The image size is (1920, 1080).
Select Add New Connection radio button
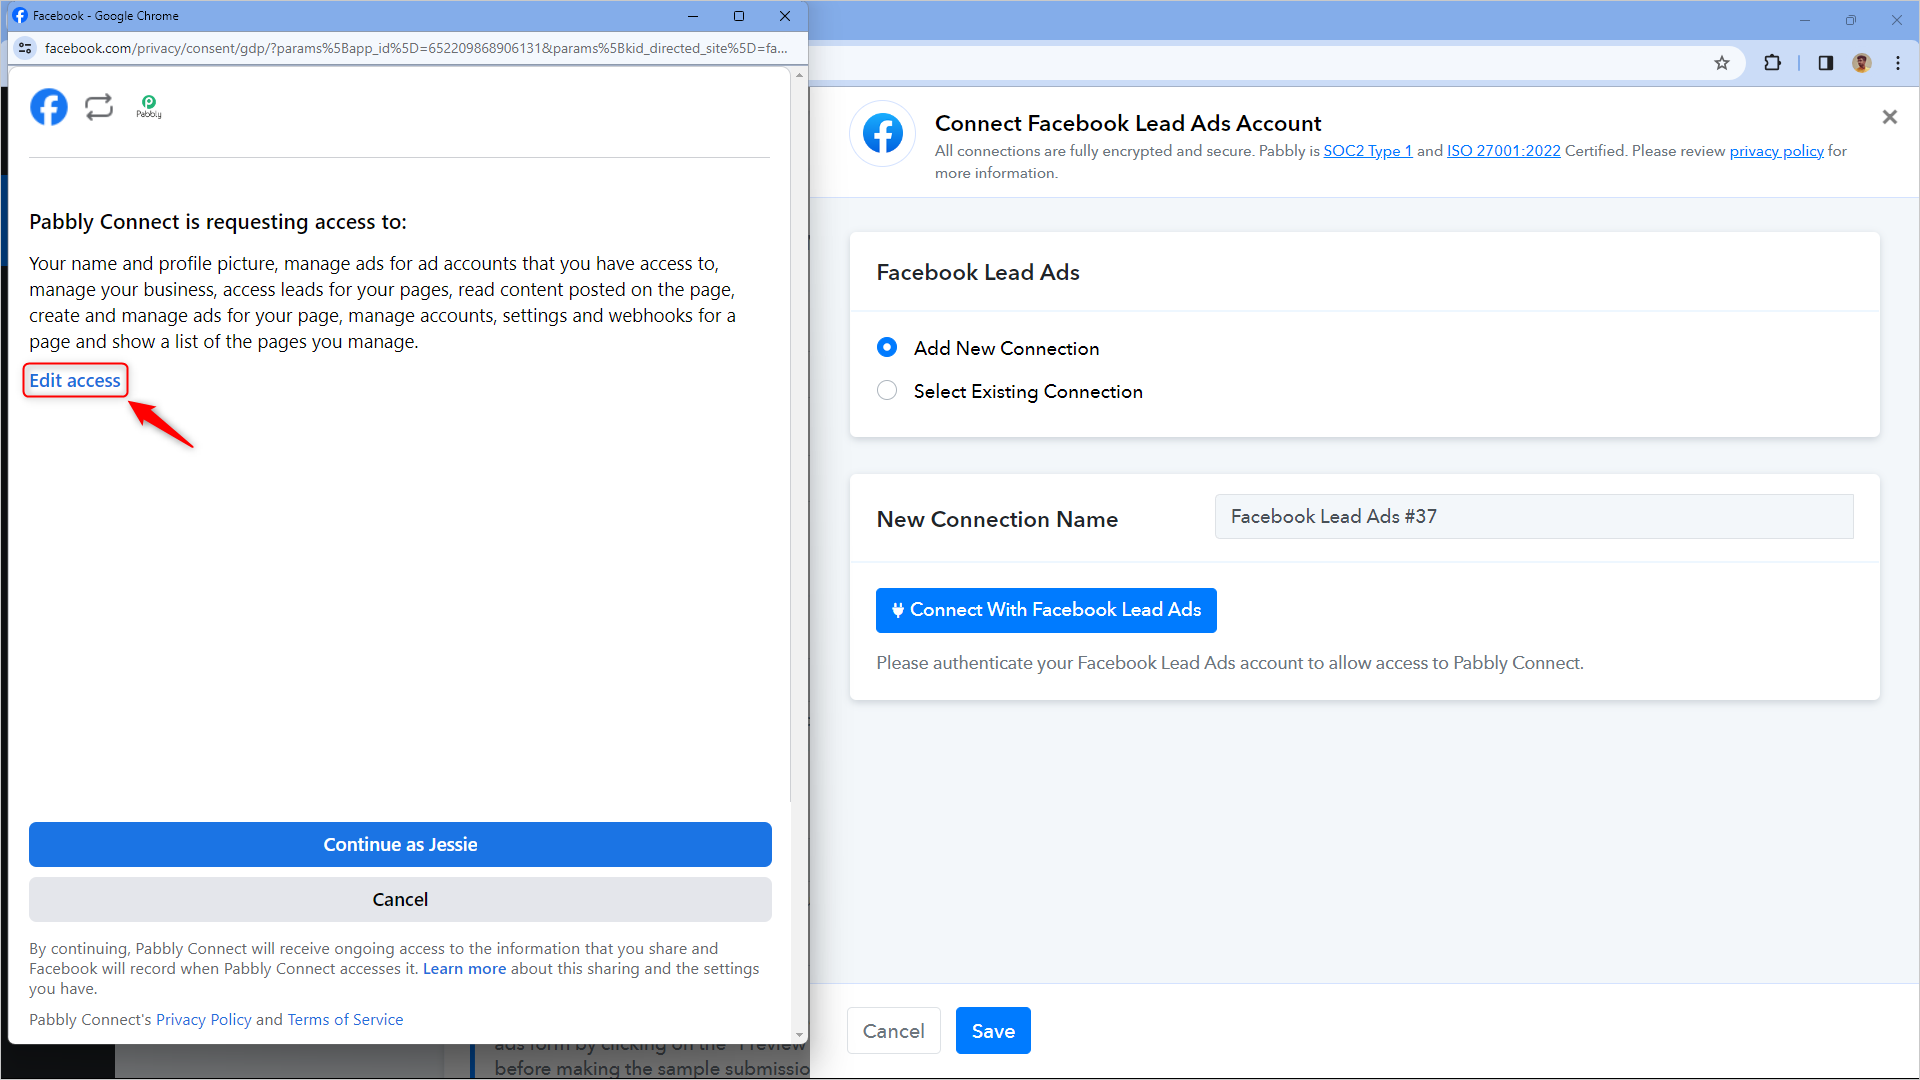887,347
